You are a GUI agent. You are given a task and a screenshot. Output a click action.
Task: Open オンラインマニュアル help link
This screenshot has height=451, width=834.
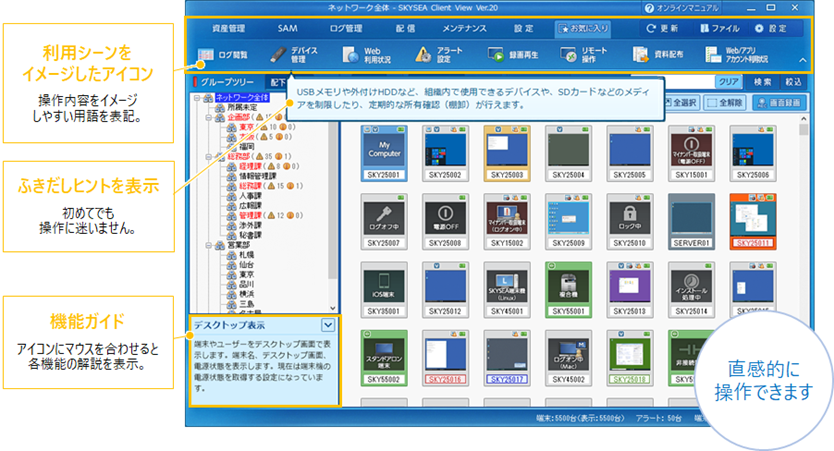click(x=681, y=8)
